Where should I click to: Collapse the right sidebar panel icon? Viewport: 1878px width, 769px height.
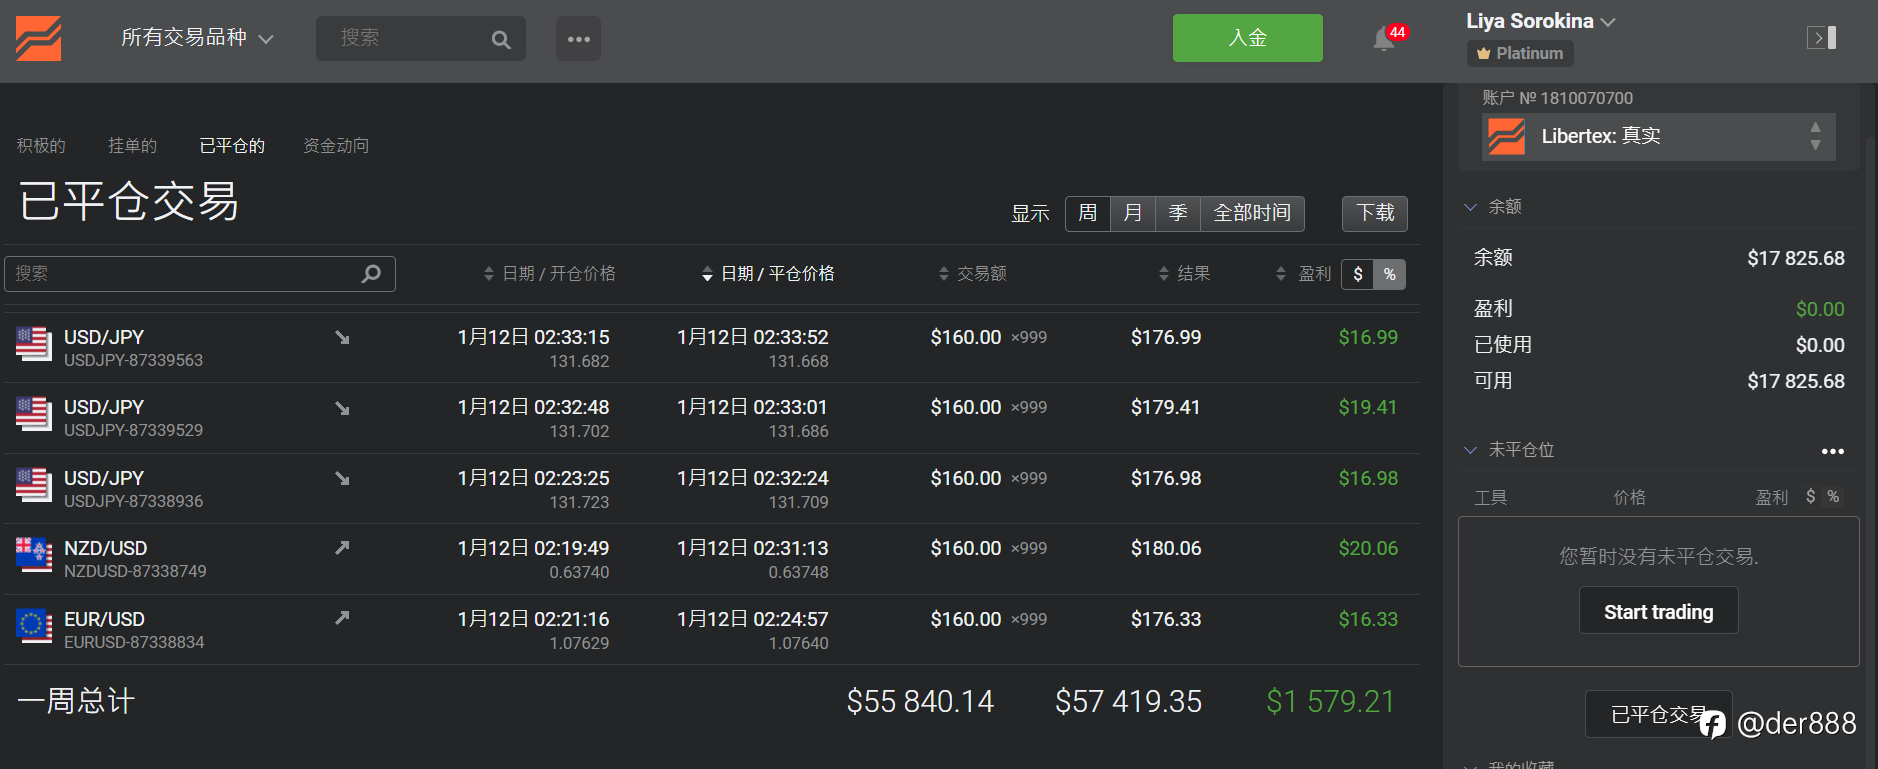pyautogui.click(x=1821, y=38)
